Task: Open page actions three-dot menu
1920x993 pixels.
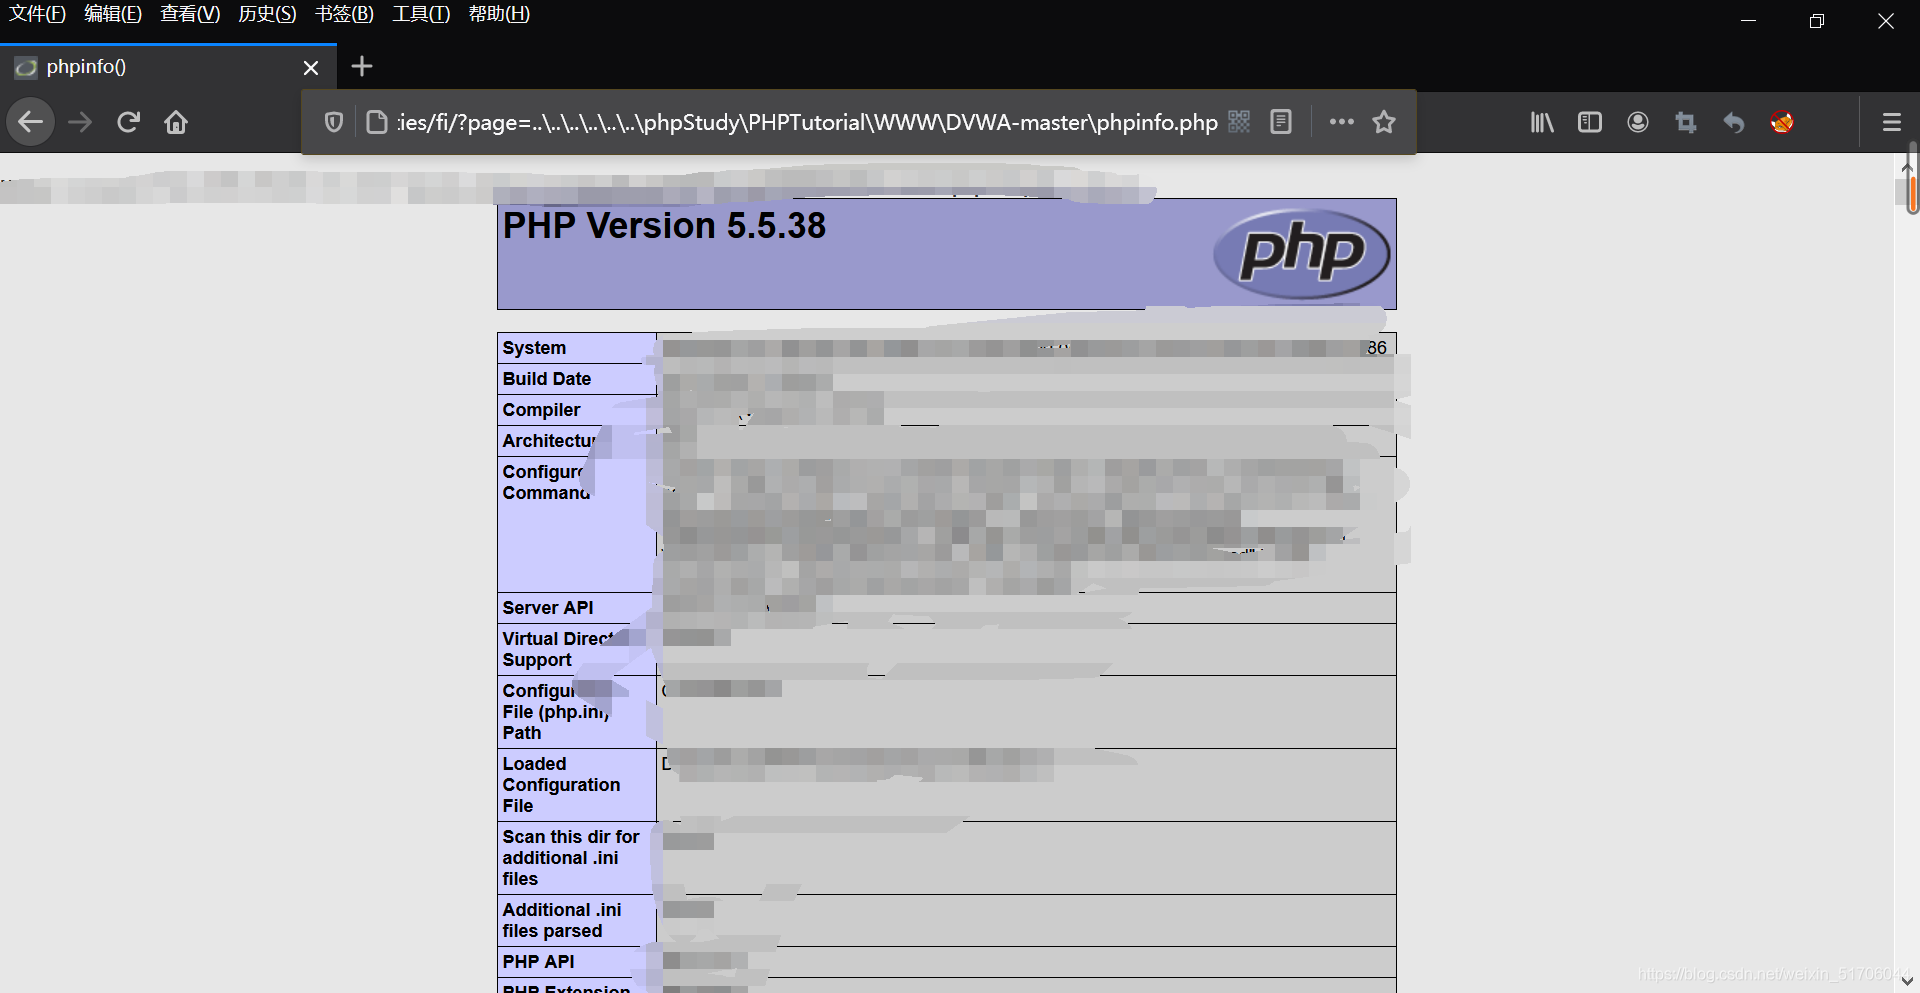Action: pyautogui.click(x=1342, y=122)
